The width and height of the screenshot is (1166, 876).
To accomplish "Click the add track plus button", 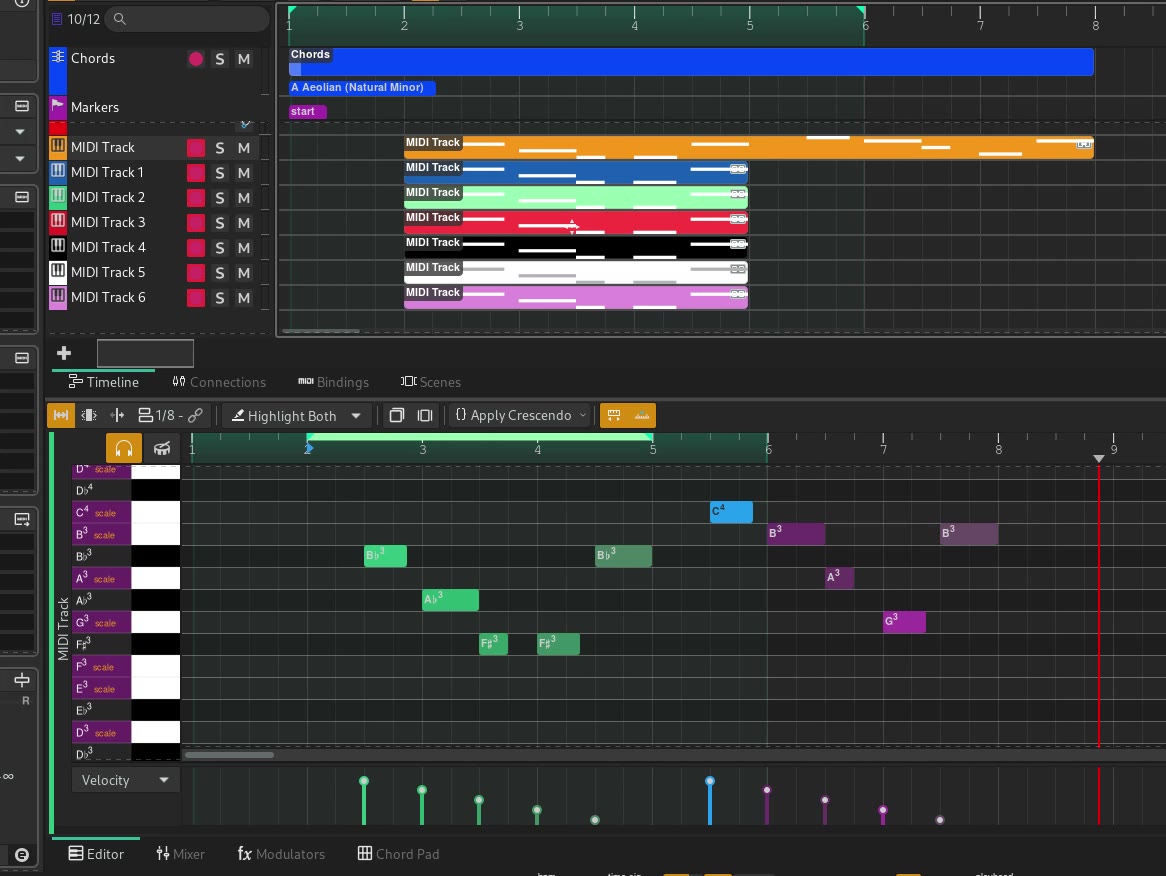I will 64,353.
